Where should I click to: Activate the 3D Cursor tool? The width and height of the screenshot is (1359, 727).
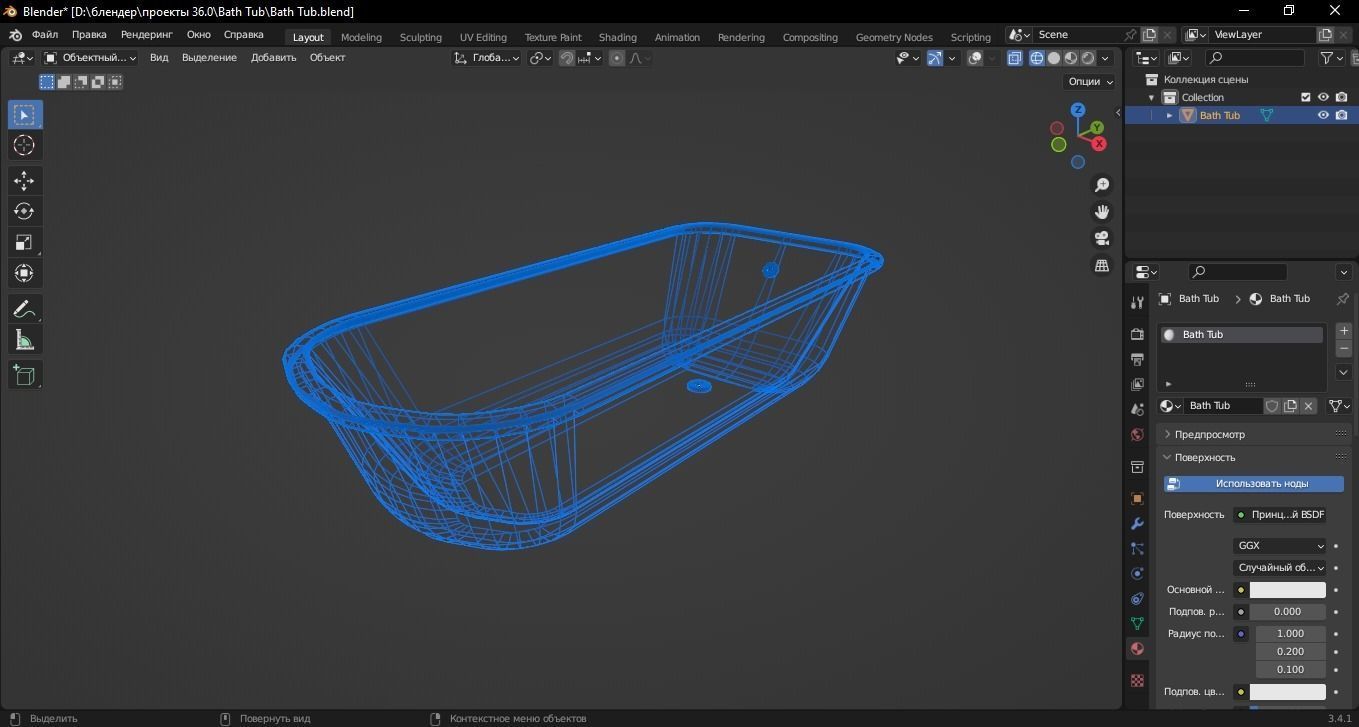25,146
